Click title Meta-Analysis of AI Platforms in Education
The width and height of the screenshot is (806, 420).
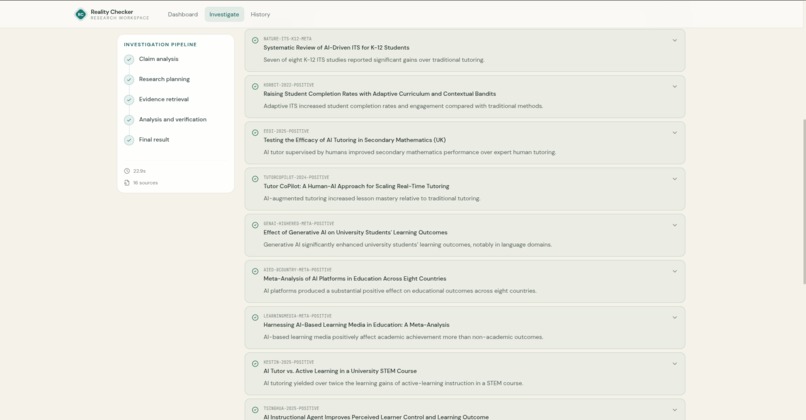tap(355, 279)
